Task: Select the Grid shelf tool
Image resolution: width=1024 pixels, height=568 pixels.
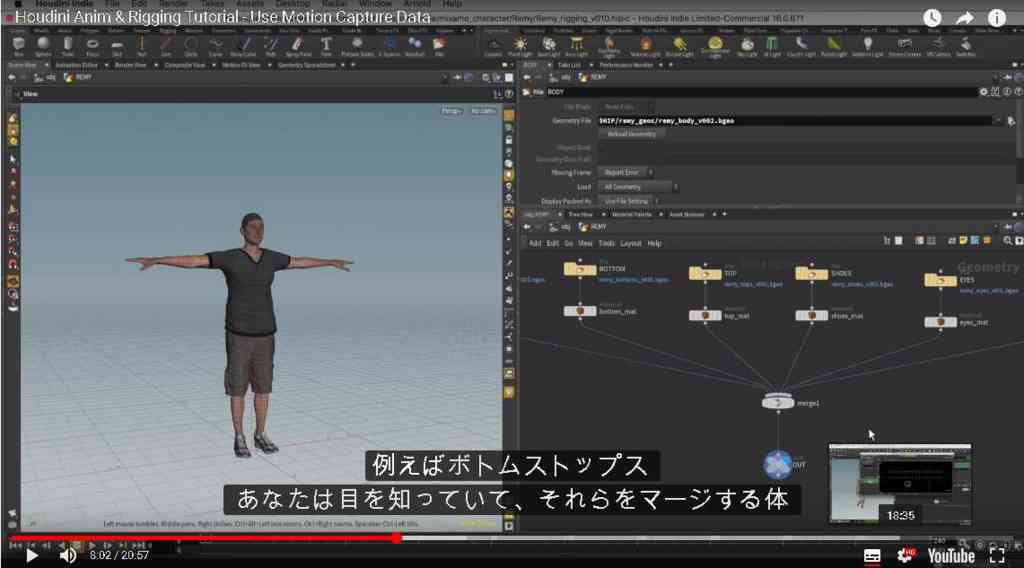Action: coord(117,45)
